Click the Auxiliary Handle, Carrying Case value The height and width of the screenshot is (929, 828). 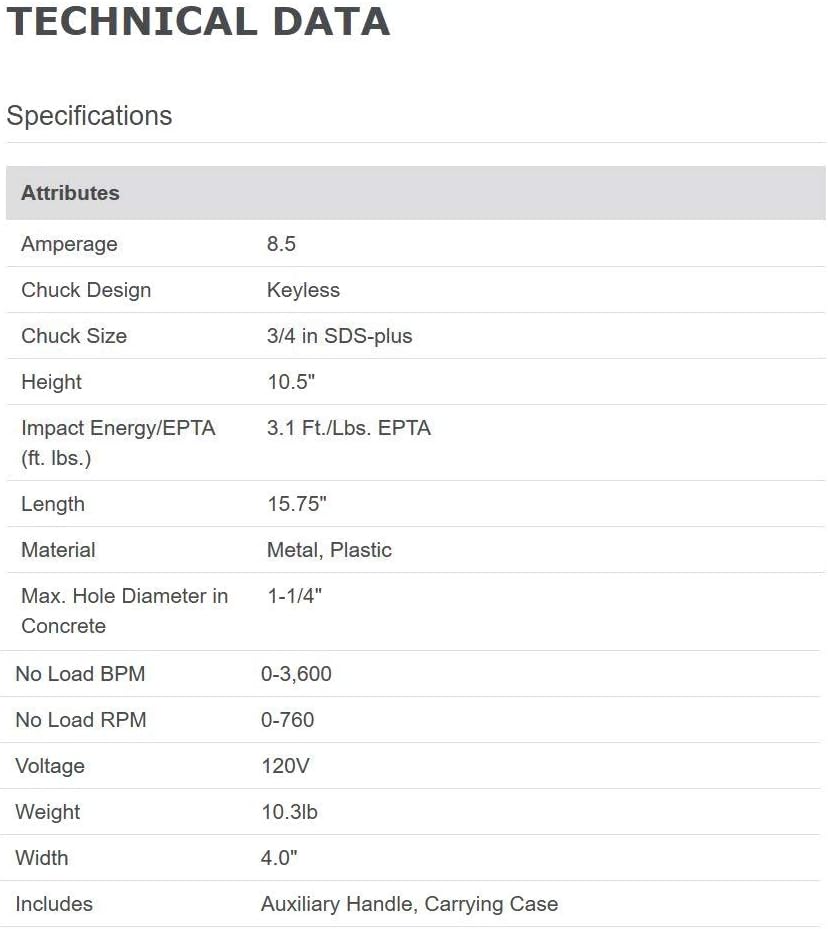[x=409, y=904]
